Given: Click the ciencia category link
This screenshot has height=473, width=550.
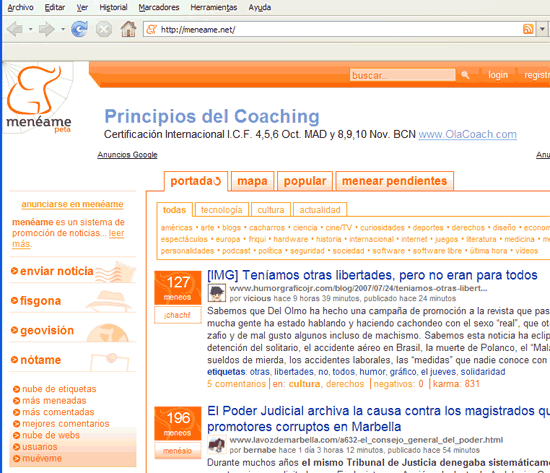Looking at the screenshot, I should pyautogui.click(x=305, y=228).
